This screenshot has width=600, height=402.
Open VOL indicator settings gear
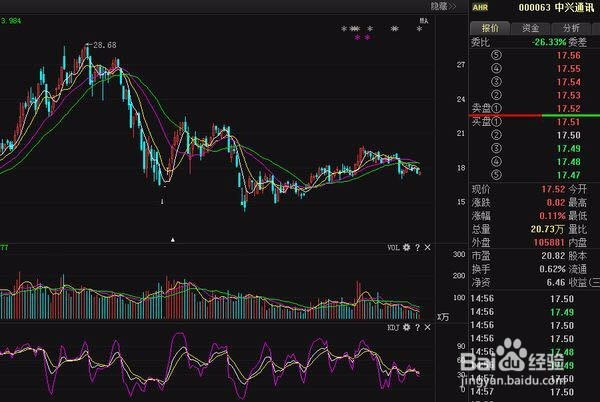coord(406,247)
